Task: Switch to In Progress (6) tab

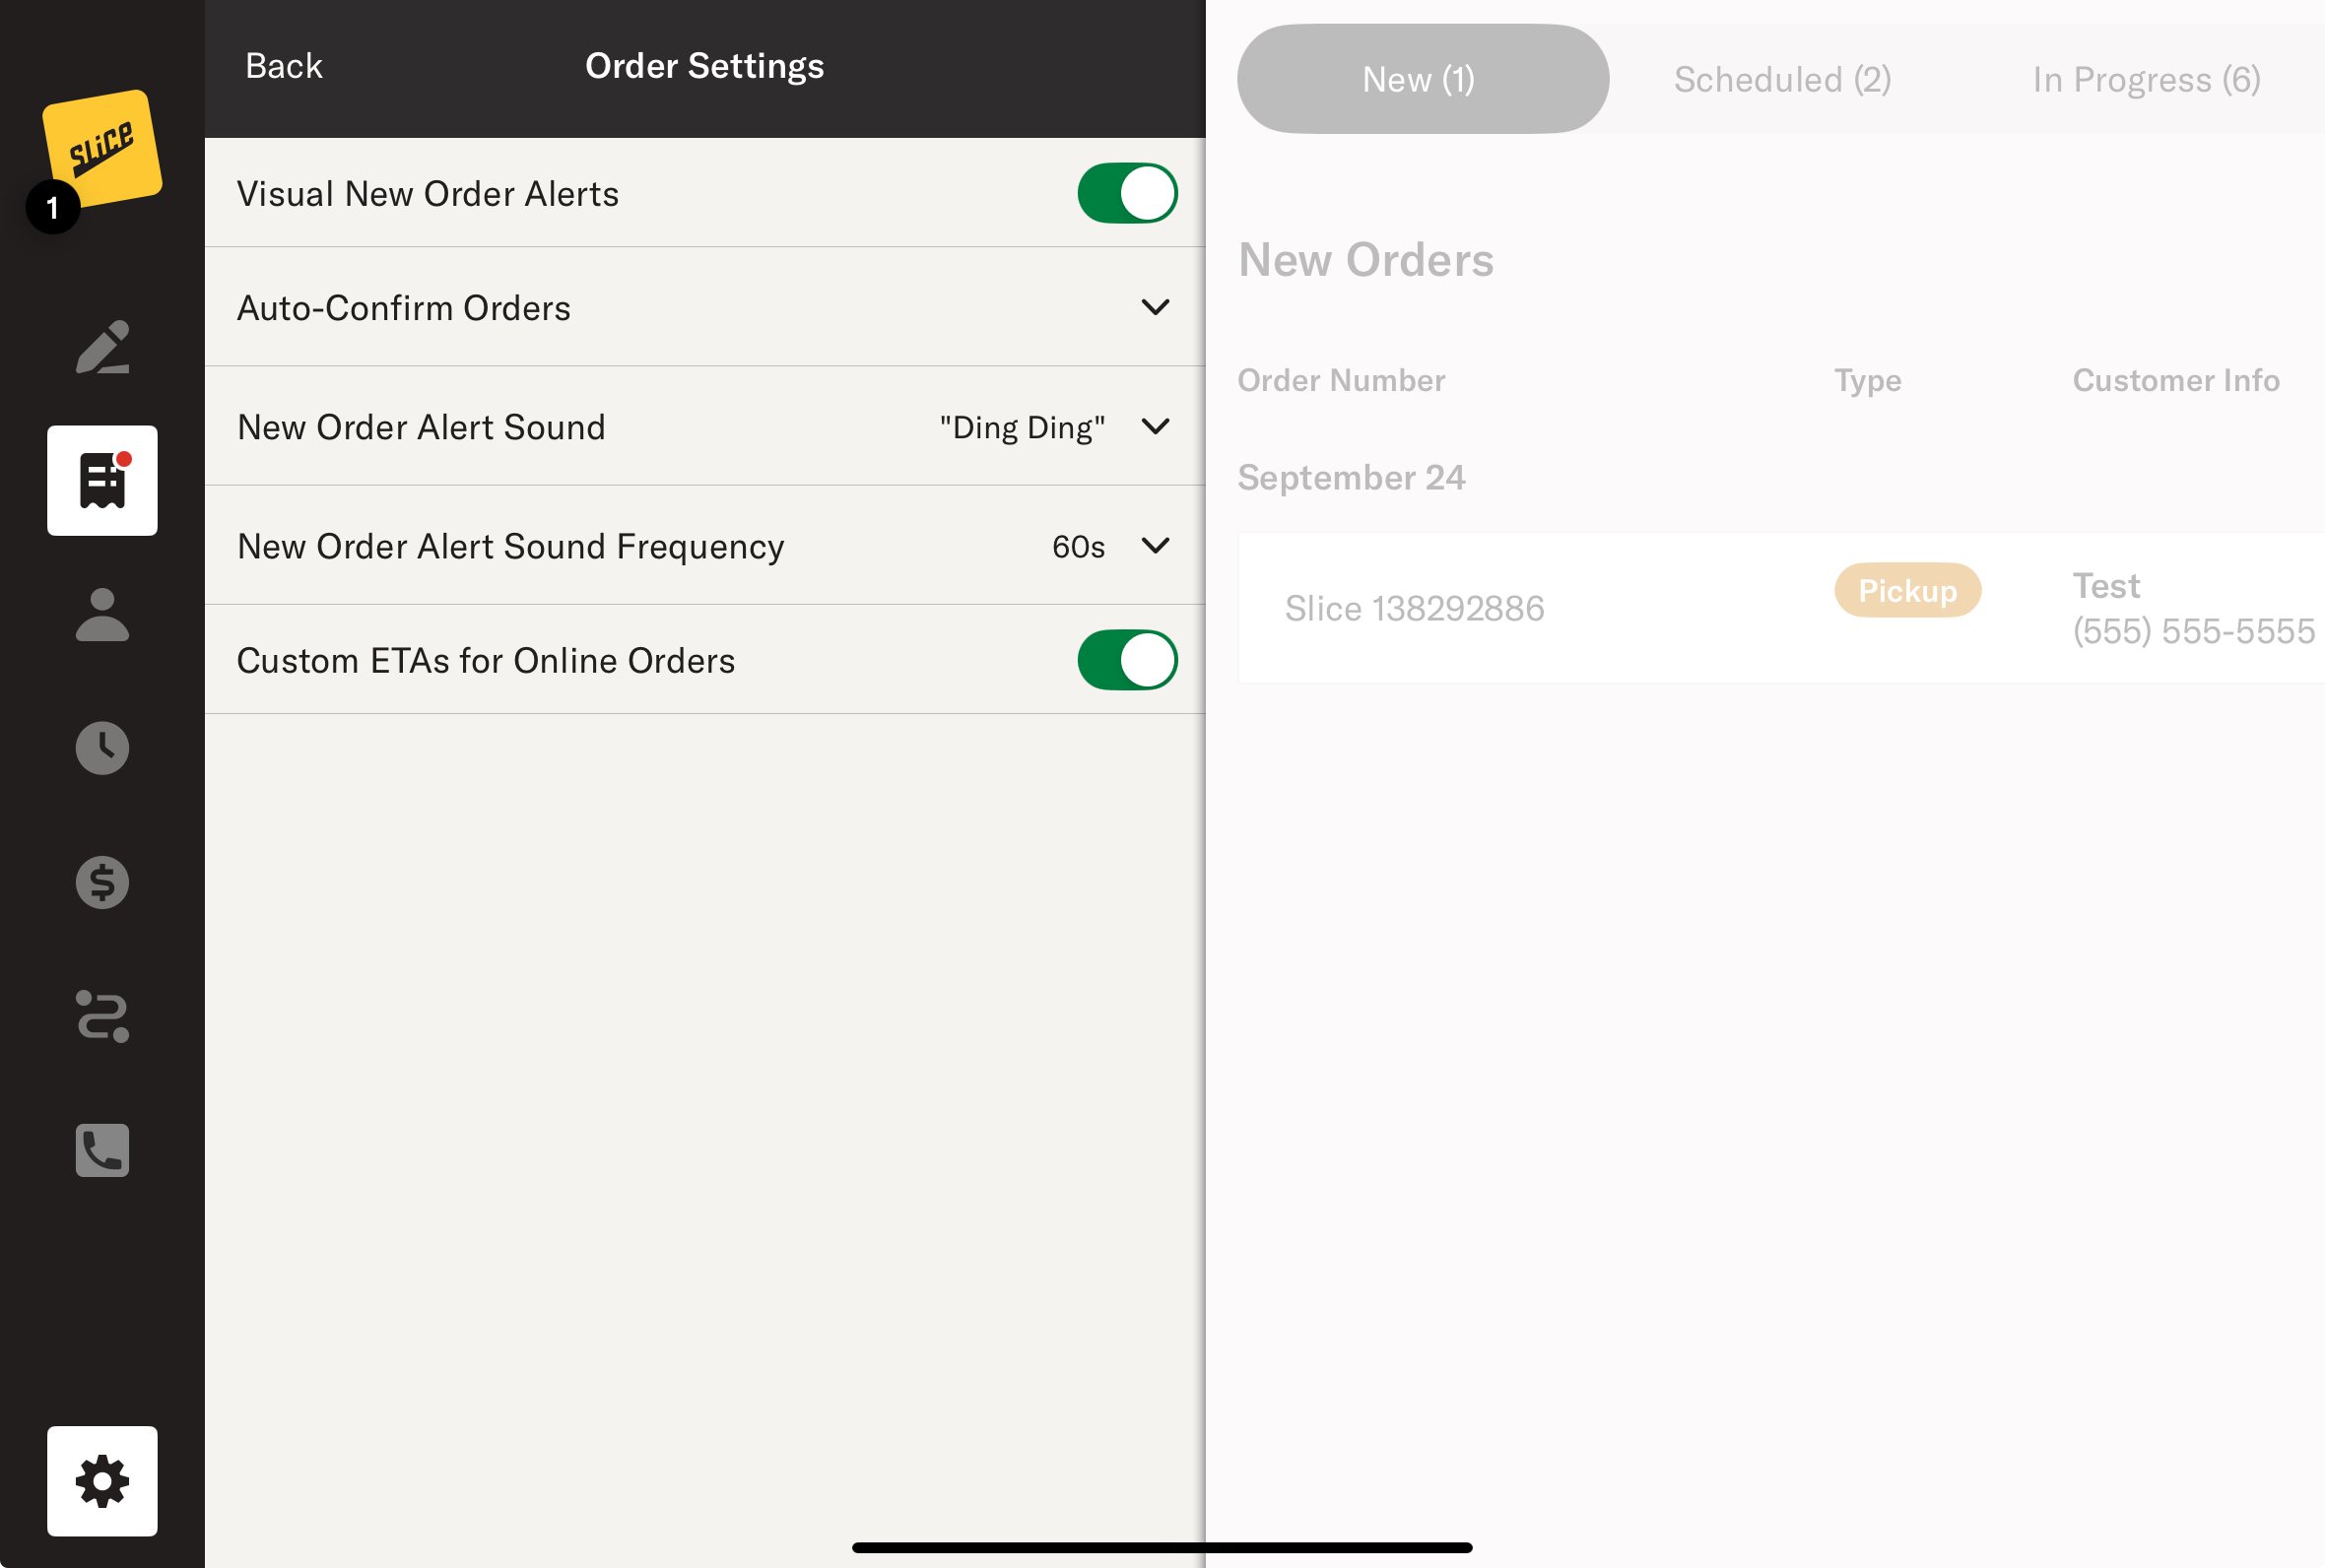Action: coord(2146,79)
